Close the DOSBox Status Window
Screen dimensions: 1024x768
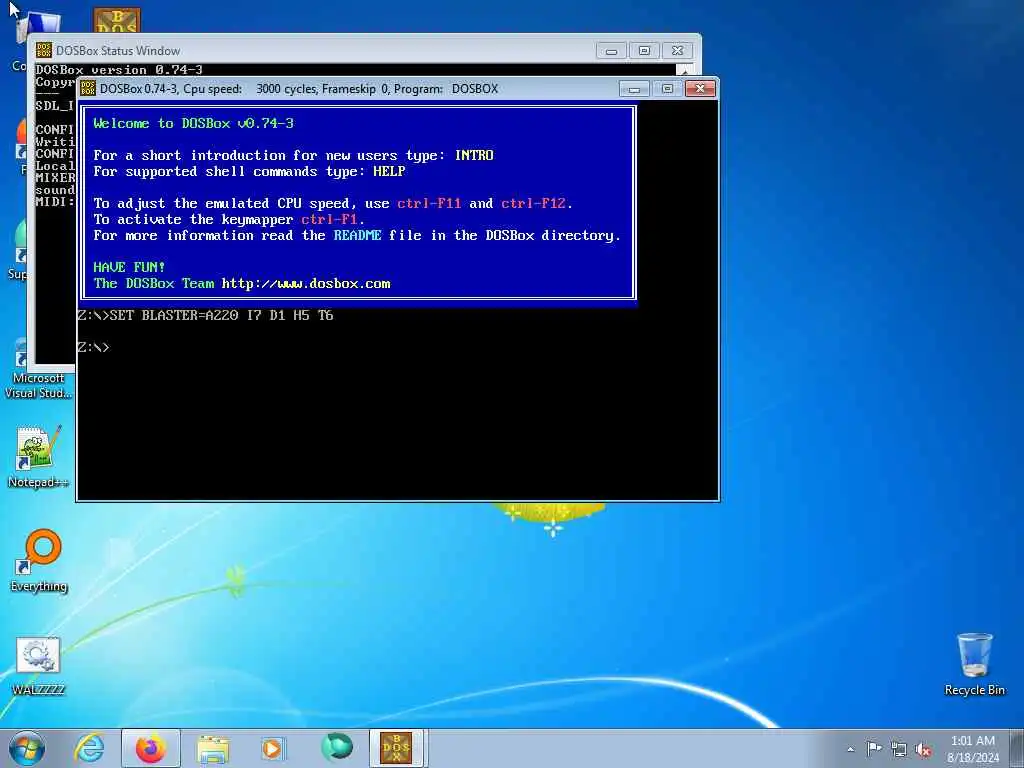click(677, 50)
